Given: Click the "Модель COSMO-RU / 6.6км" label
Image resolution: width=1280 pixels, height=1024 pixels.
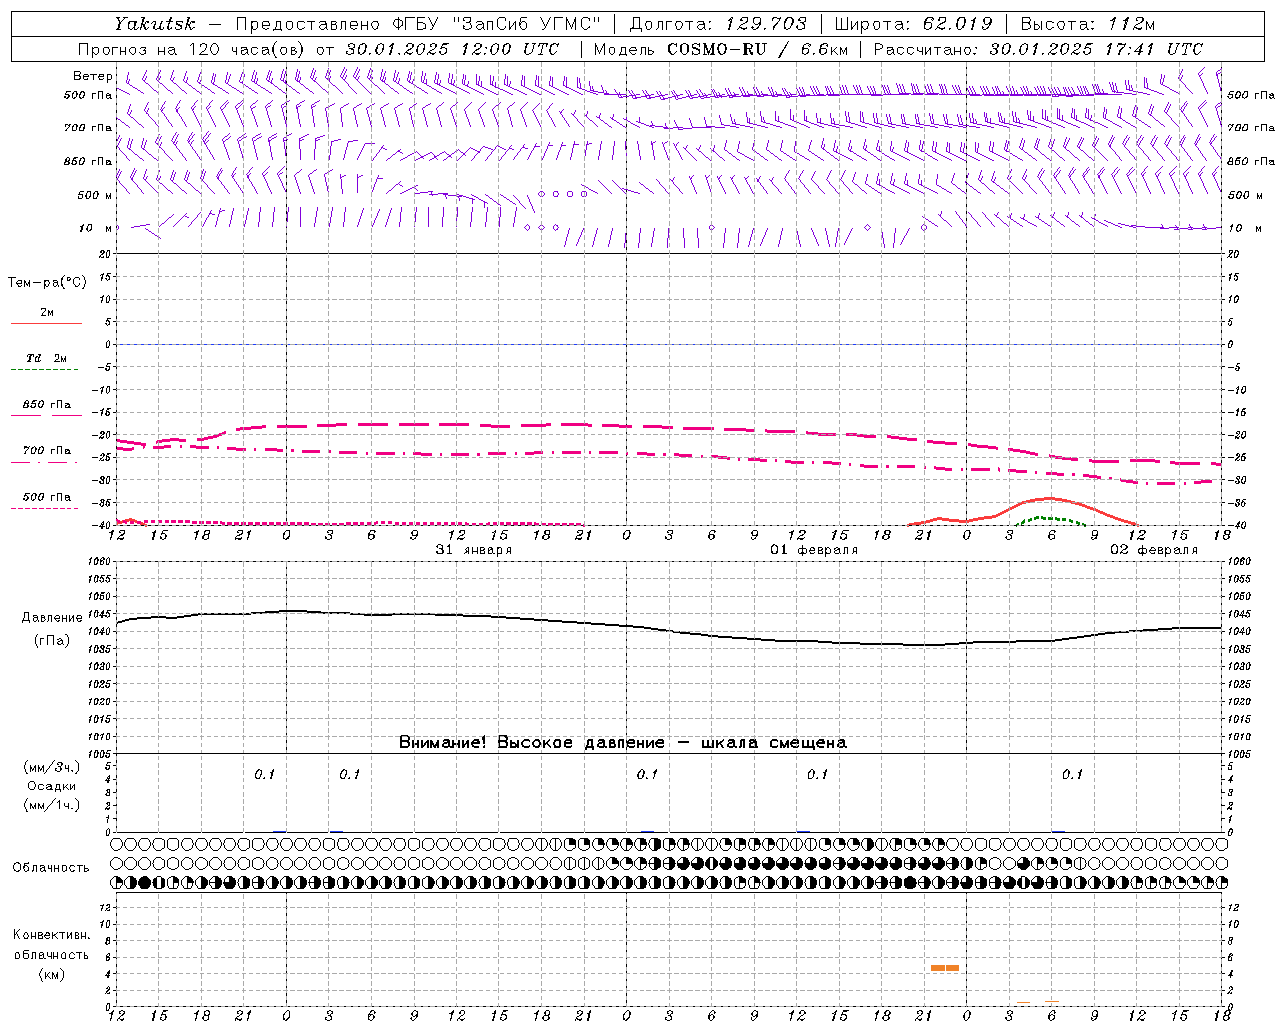Looking at the screenshot, I should [x=721, y=49].
